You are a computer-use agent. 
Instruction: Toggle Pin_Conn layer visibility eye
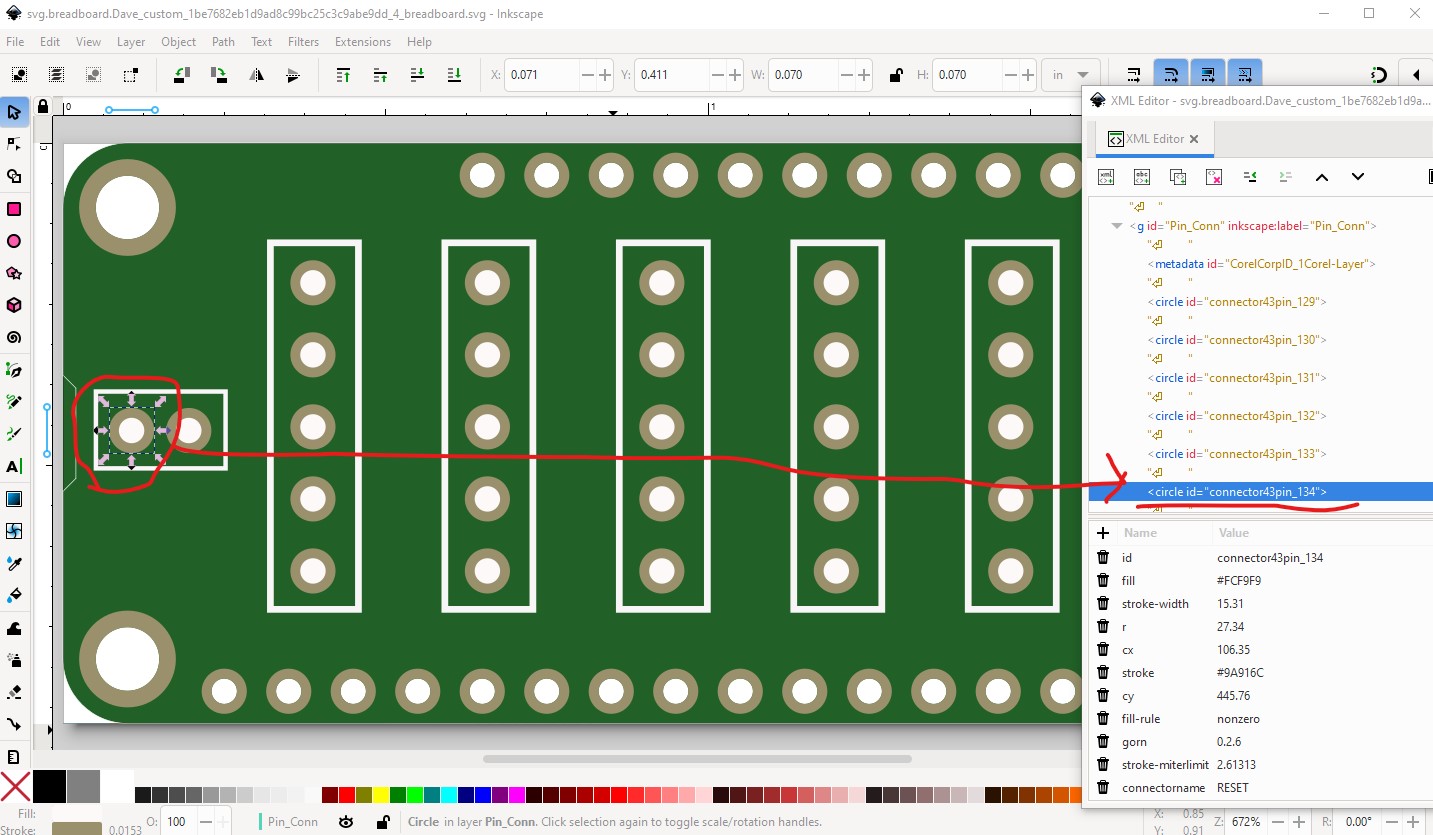pos(346,821)
